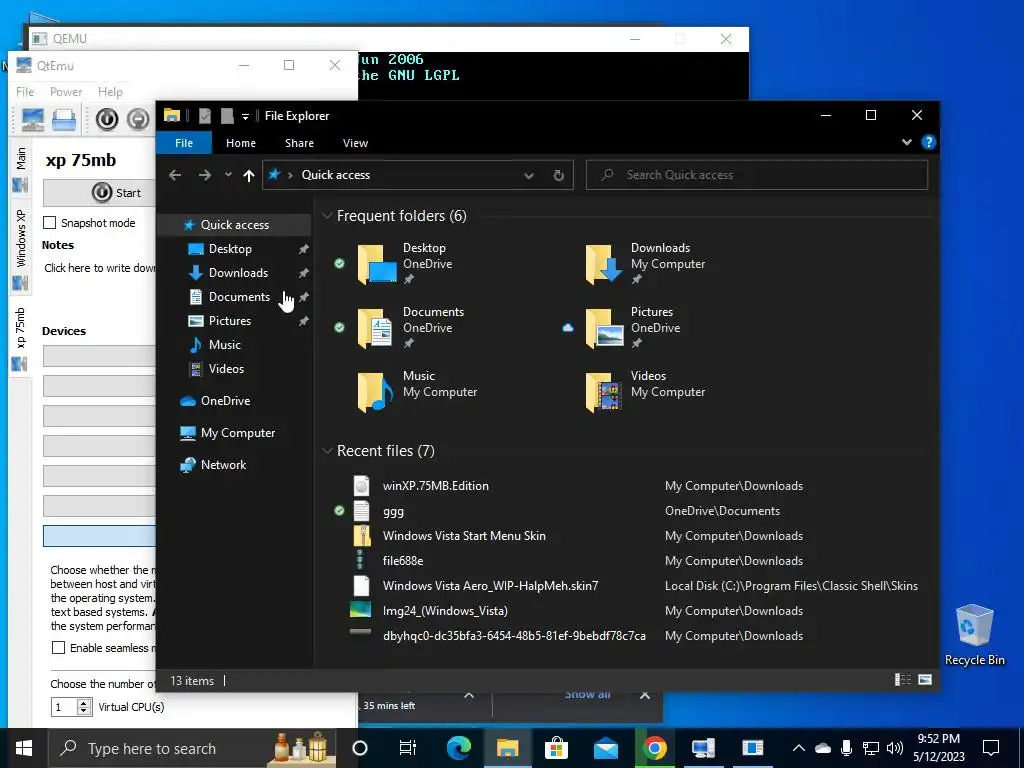
Task: Toggle Enable seamless checkbox in QtEmu
Action: (x=58, y=647)
